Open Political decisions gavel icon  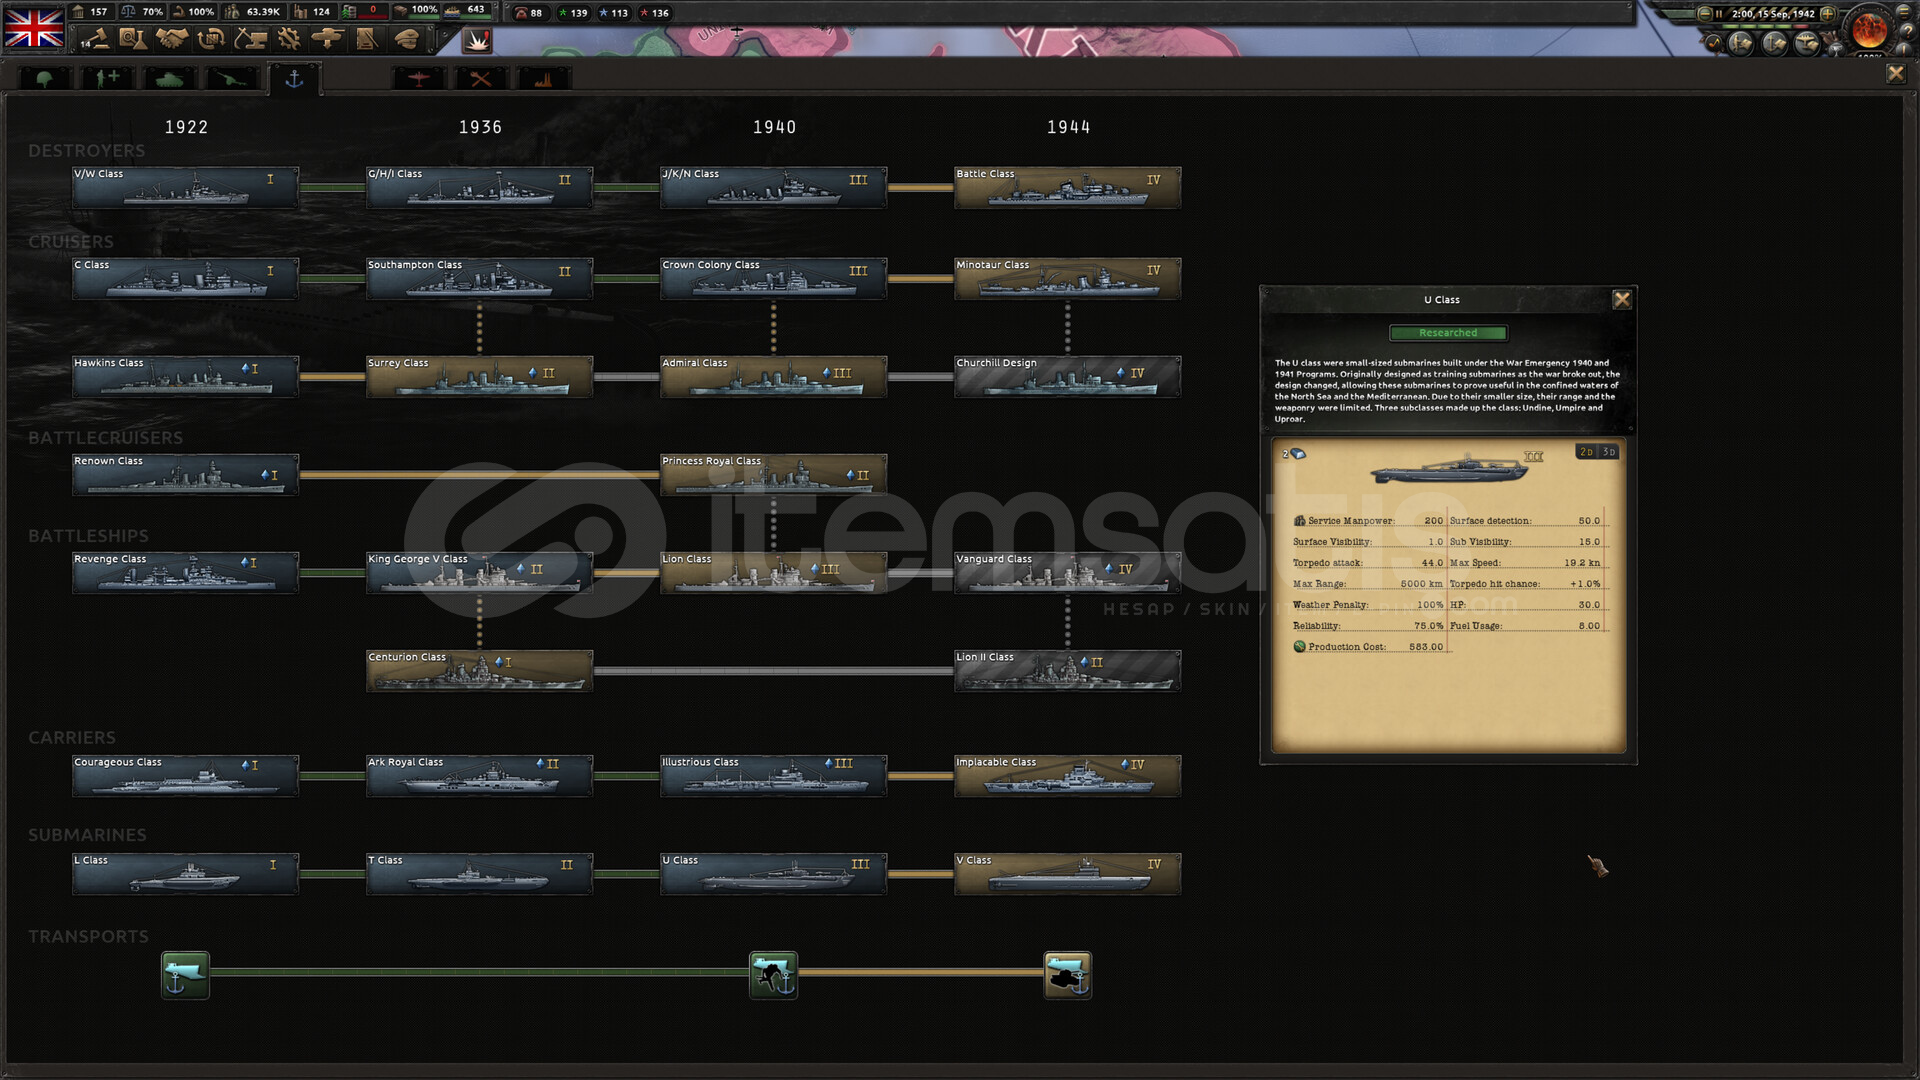coord(95,39)
